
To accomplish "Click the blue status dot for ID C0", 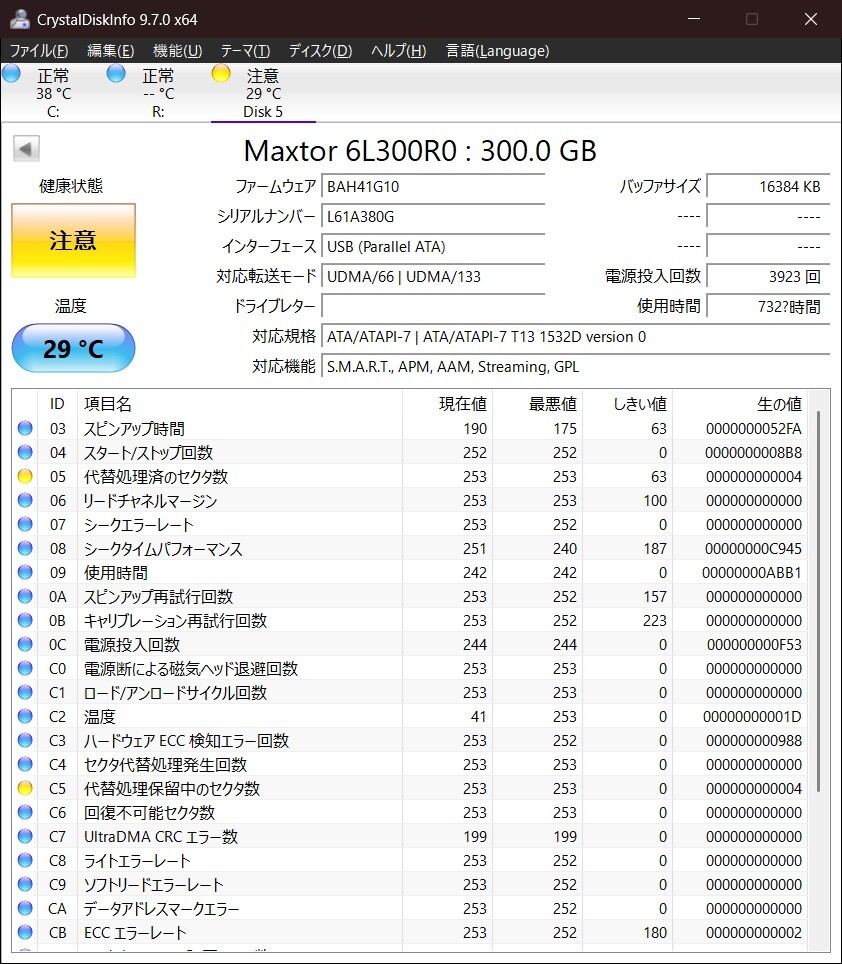I will coord(25,668).
